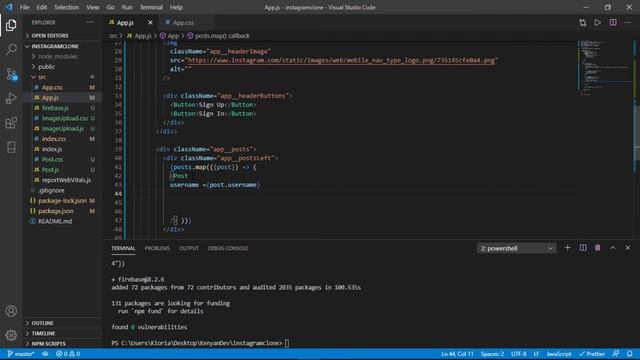Split the editor to the right

(x=613, y=22)
